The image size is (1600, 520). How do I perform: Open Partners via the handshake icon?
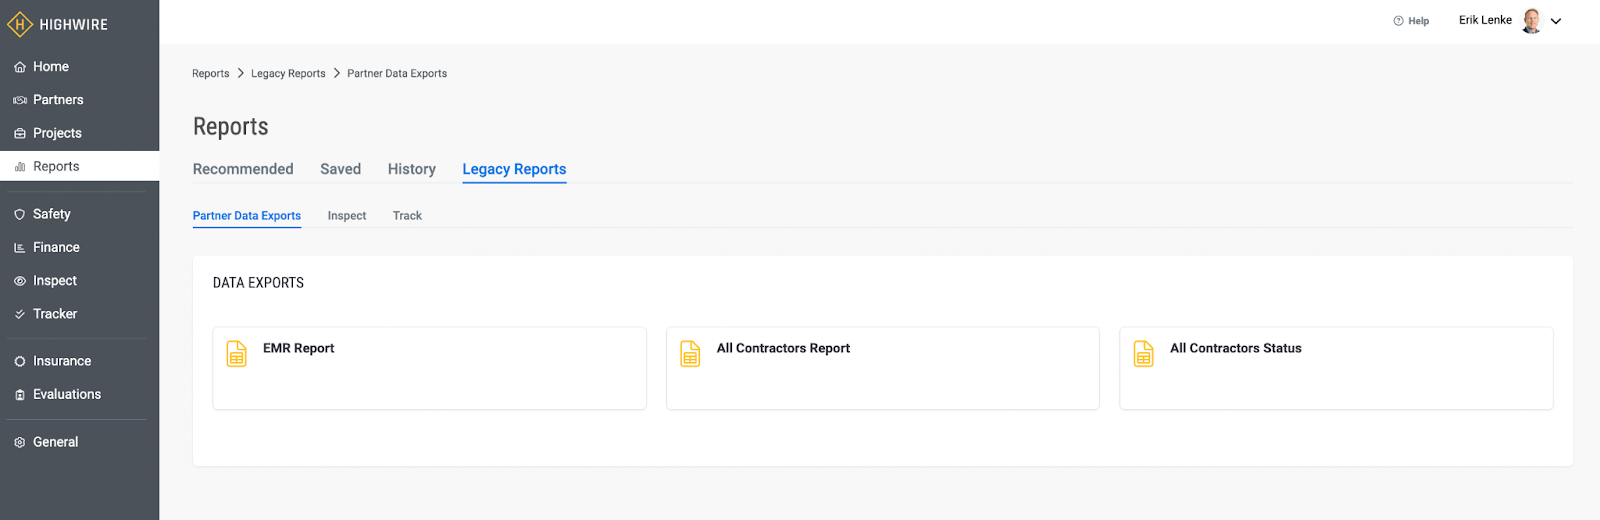click(20, 100)
